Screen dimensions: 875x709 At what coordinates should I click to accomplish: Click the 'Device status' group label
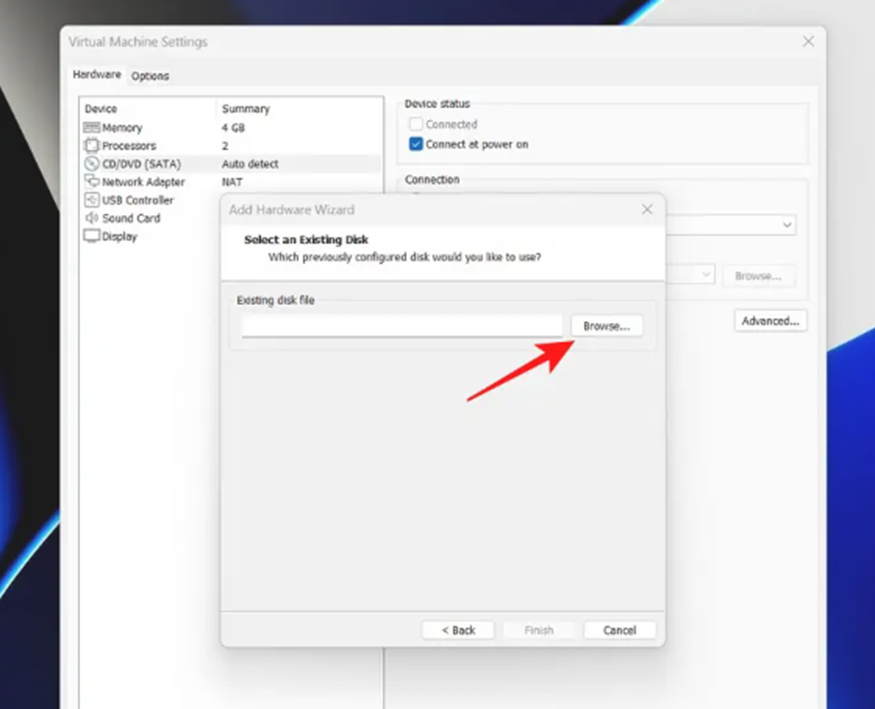pyautogui.click(x=437, y=104)
